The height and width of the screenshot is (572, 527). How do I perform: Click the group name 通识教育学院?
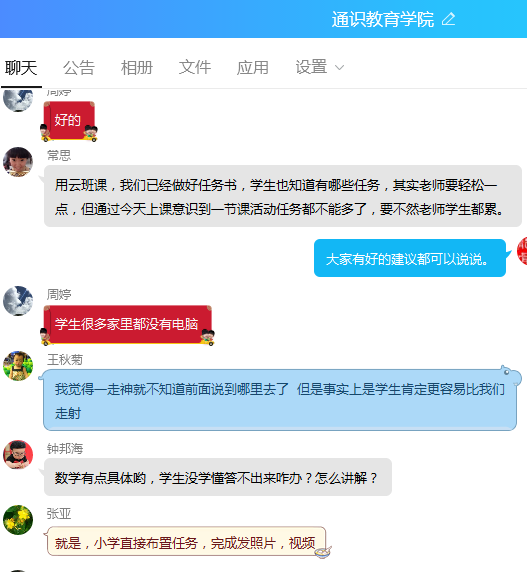[383, 19]
